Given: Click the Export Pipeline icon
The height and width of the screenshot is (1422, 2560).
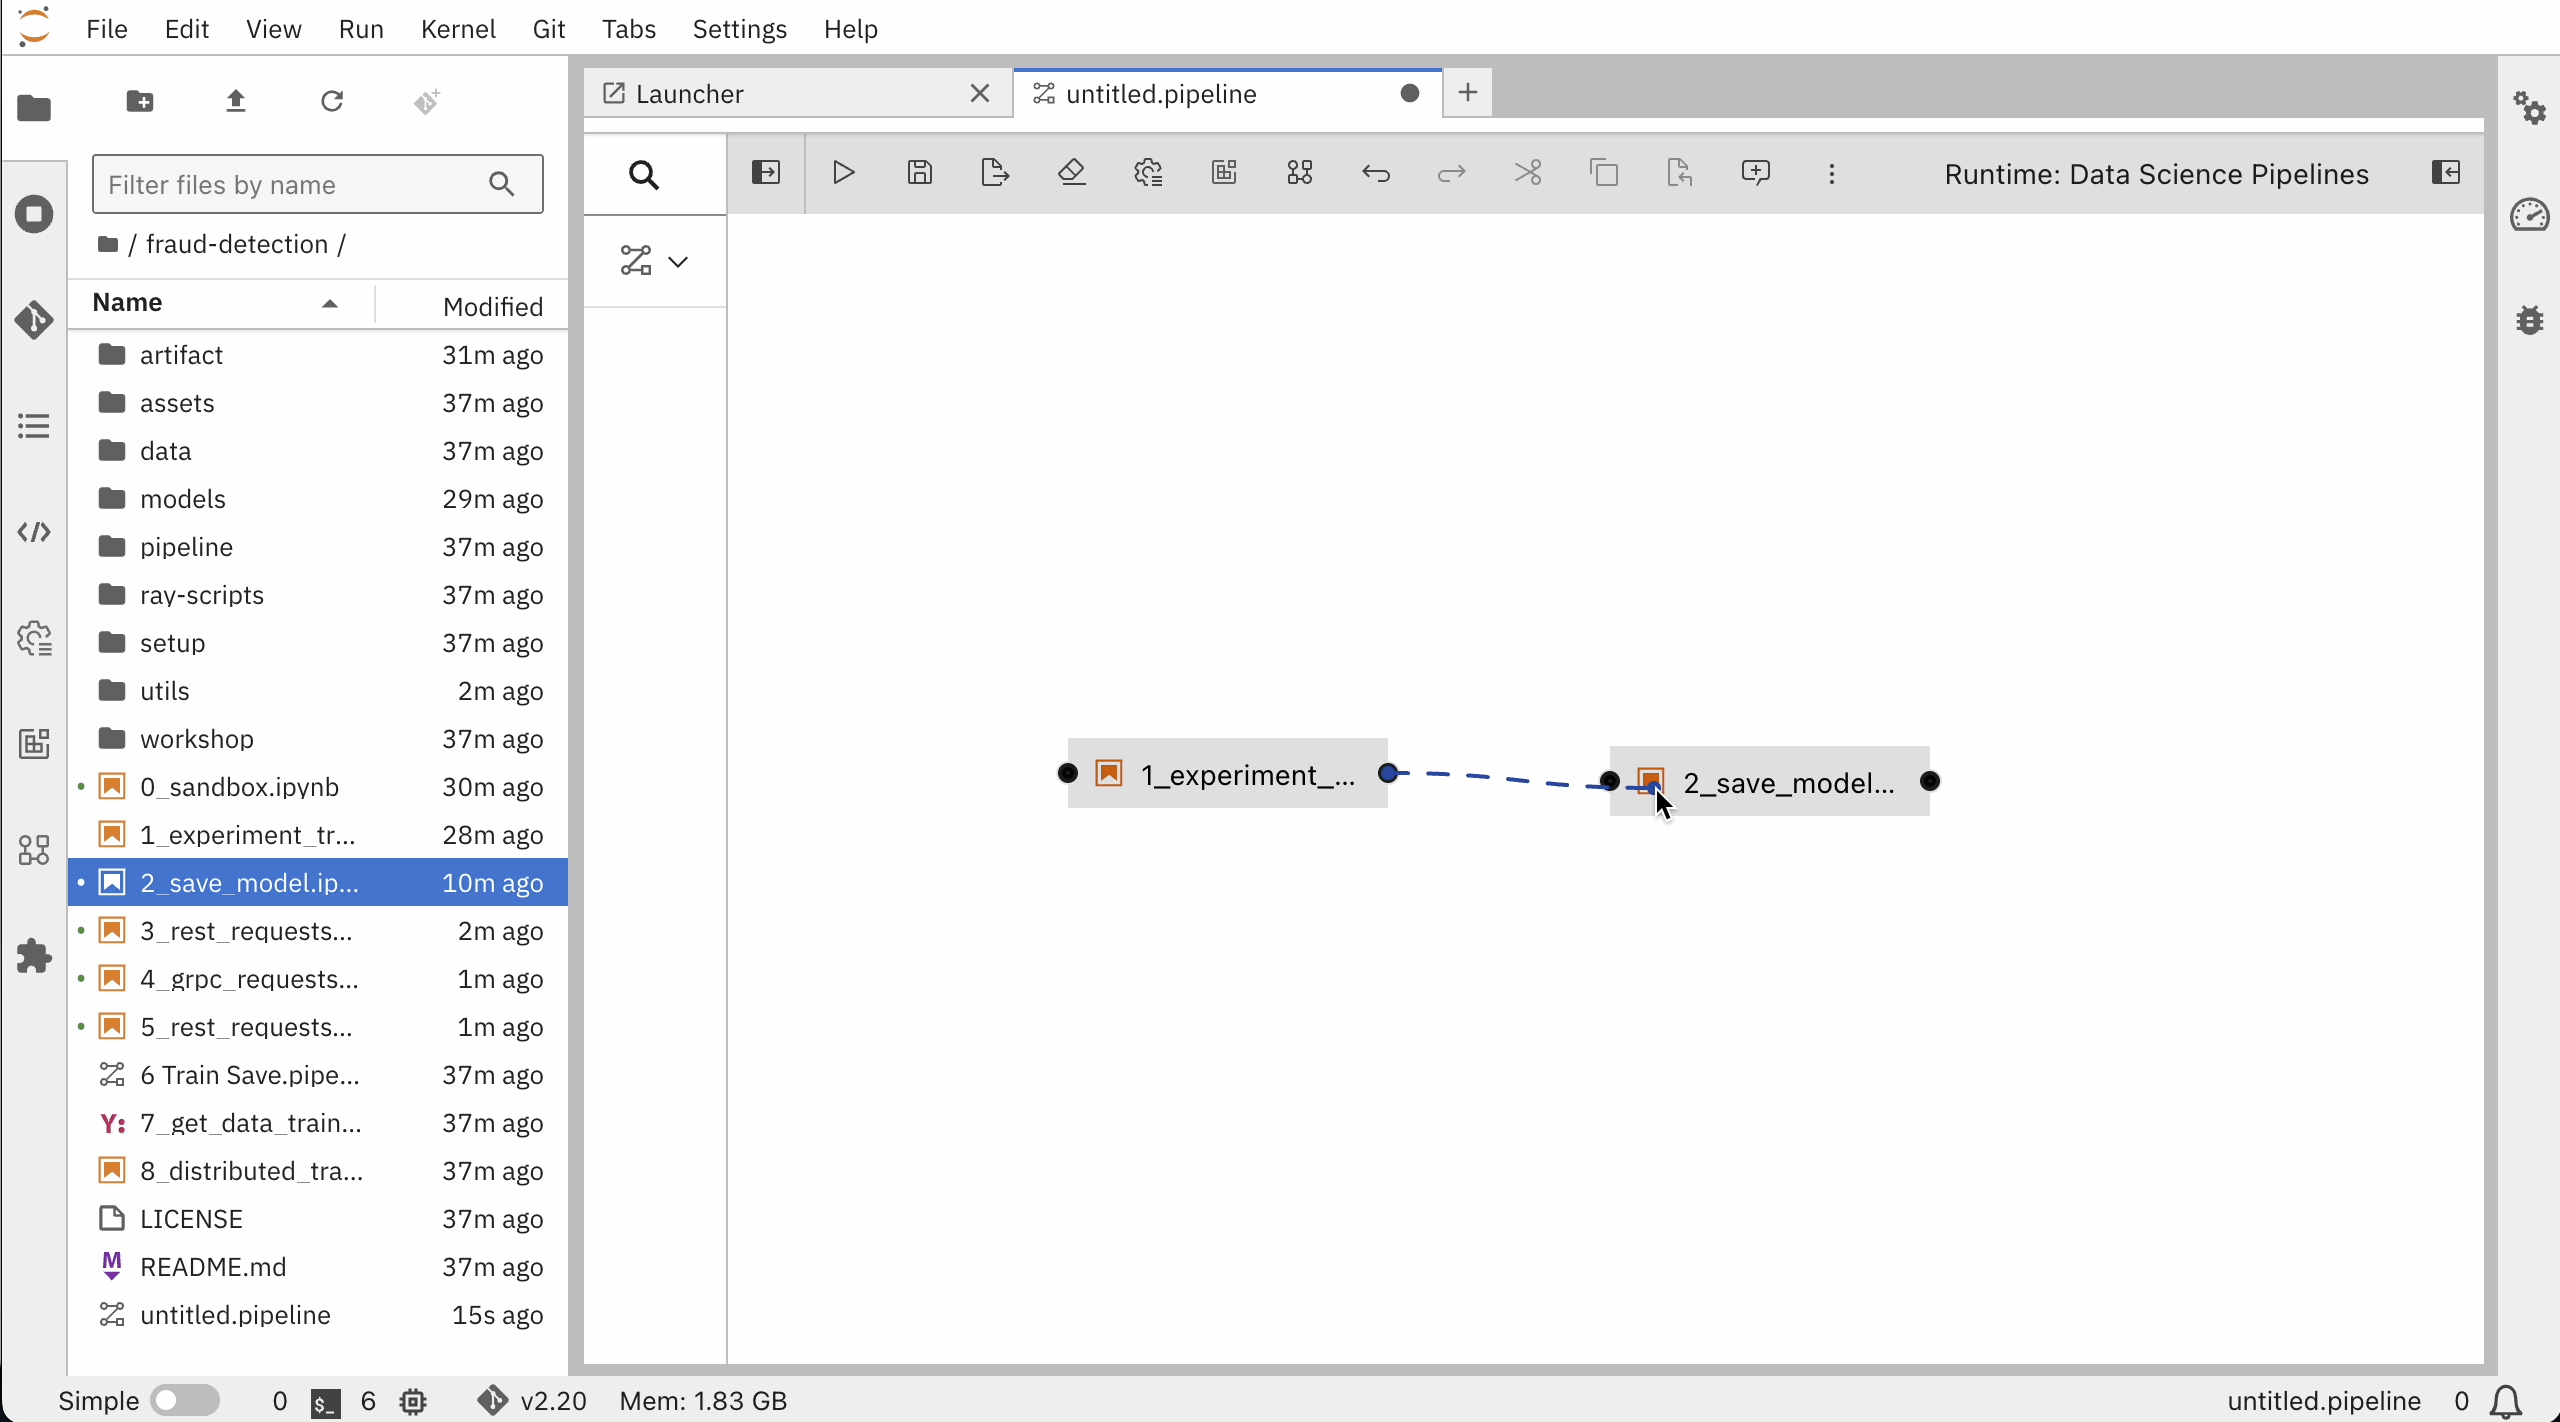Looking at the screenshot, I should pos(995,173).
